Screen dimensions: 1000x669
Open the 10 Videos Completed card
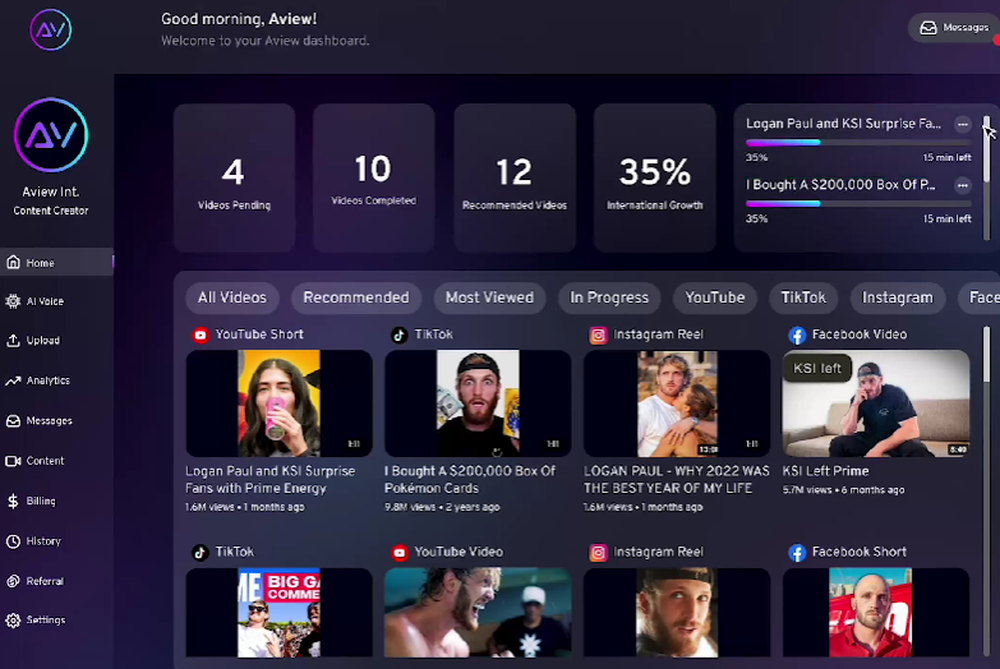pyautogui.click(x=374, y=178)
